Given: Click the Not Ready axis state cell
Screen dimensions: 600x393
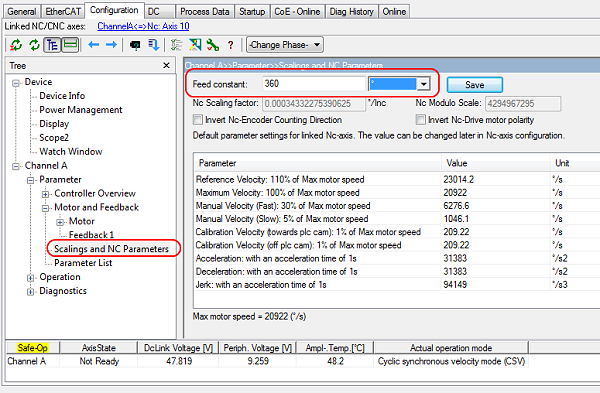Looking at the screenshot, I should coord(99,361).
